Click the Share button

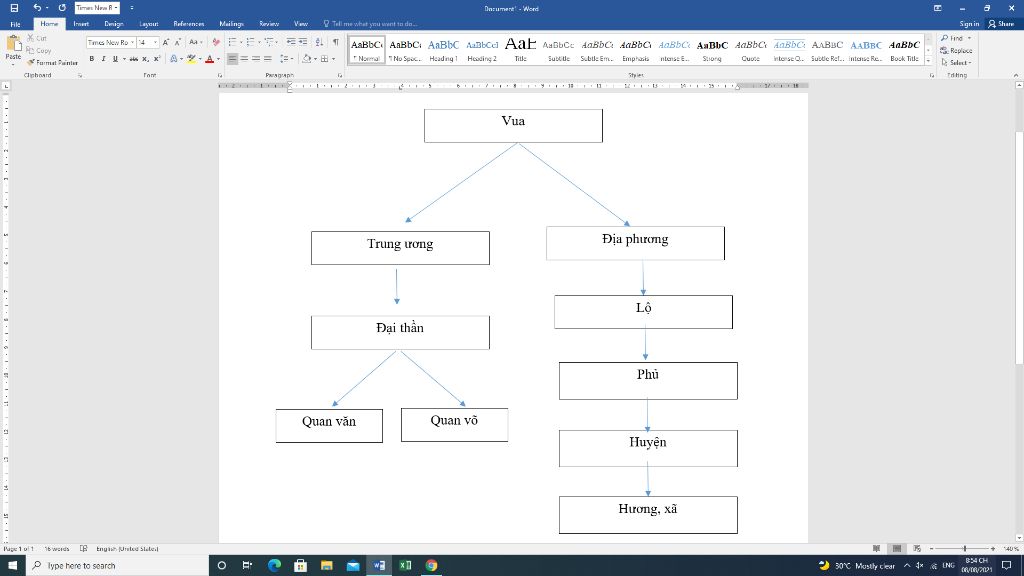(1002, 24)
